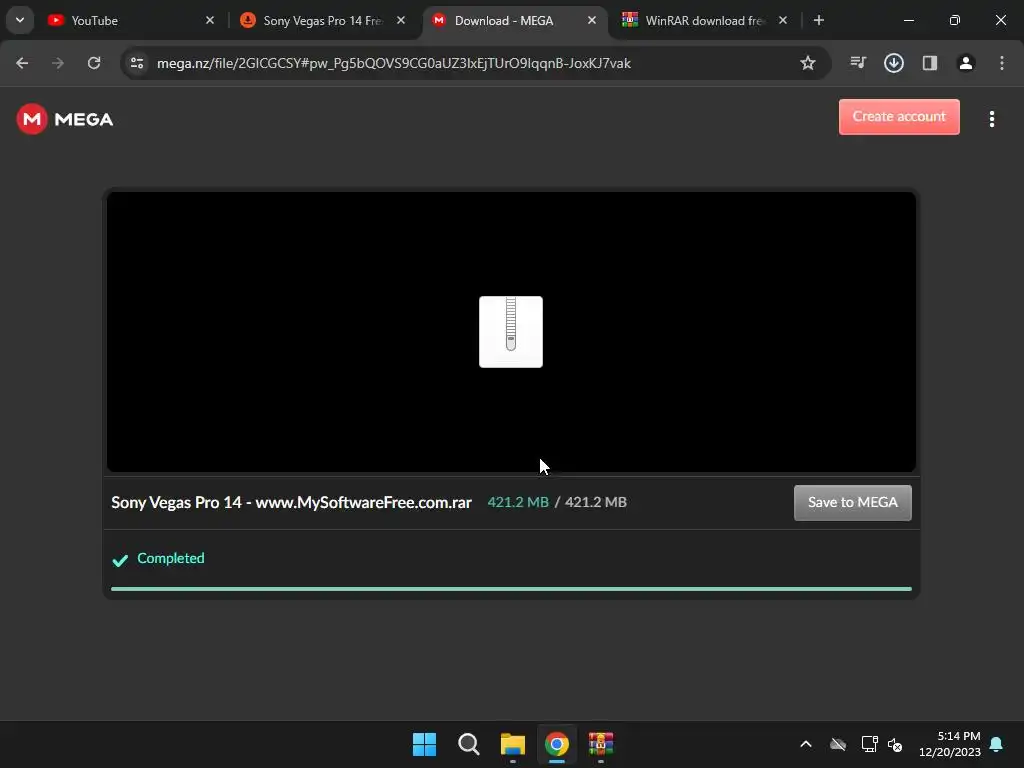The width and height of the screenshot is (1024, 768).
Task: Open File Explorer from taskbar
Action: coord(513,744)
